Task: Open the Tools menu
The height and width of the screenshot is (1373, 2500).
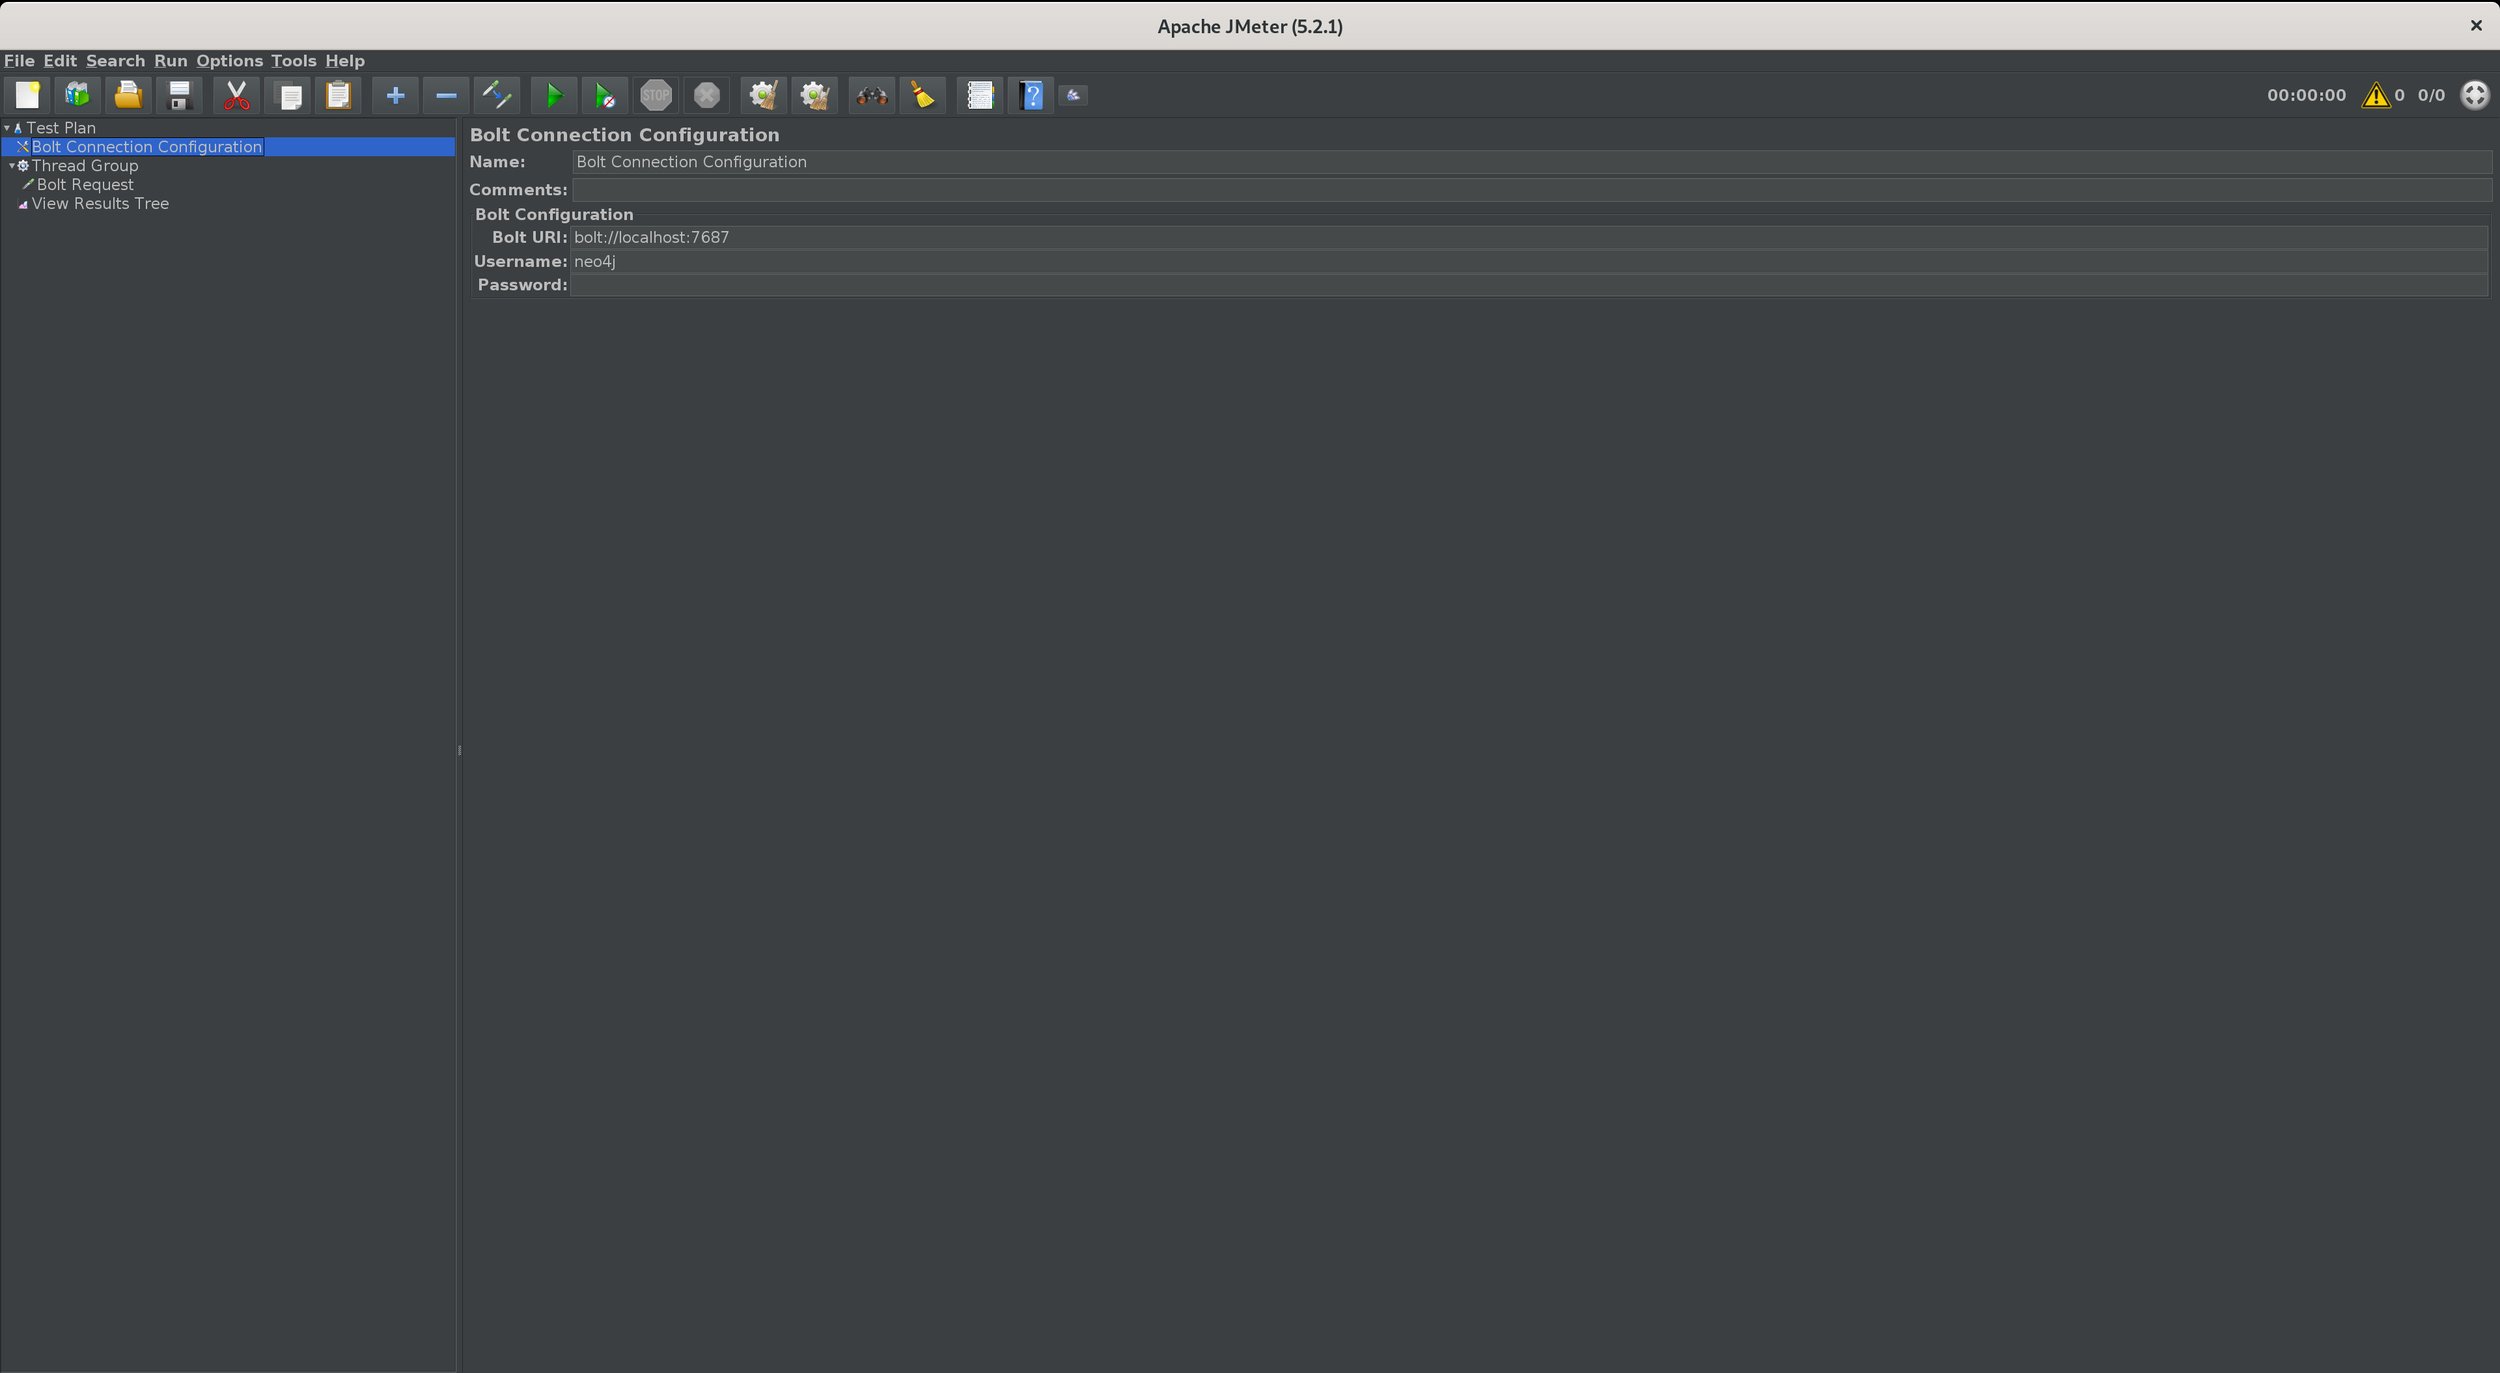Action: (293, 61)
